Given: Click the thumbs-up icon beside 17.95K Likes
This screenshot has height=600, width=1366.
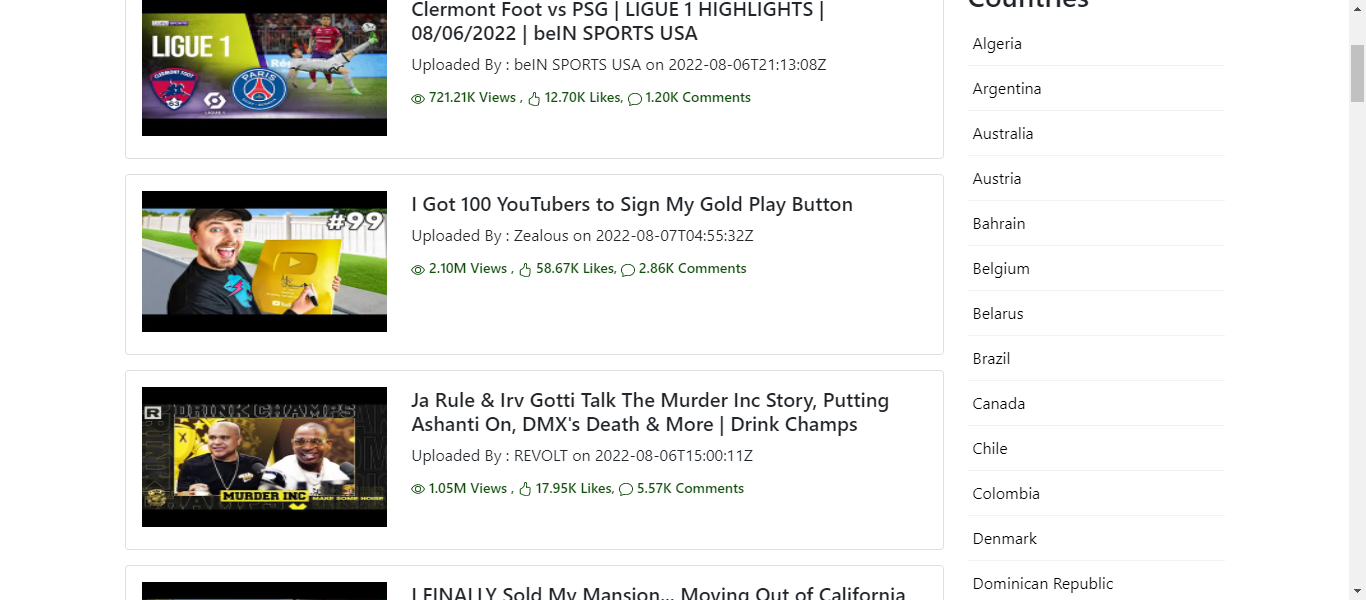Looking at the screenshot, I should point(526,490).
